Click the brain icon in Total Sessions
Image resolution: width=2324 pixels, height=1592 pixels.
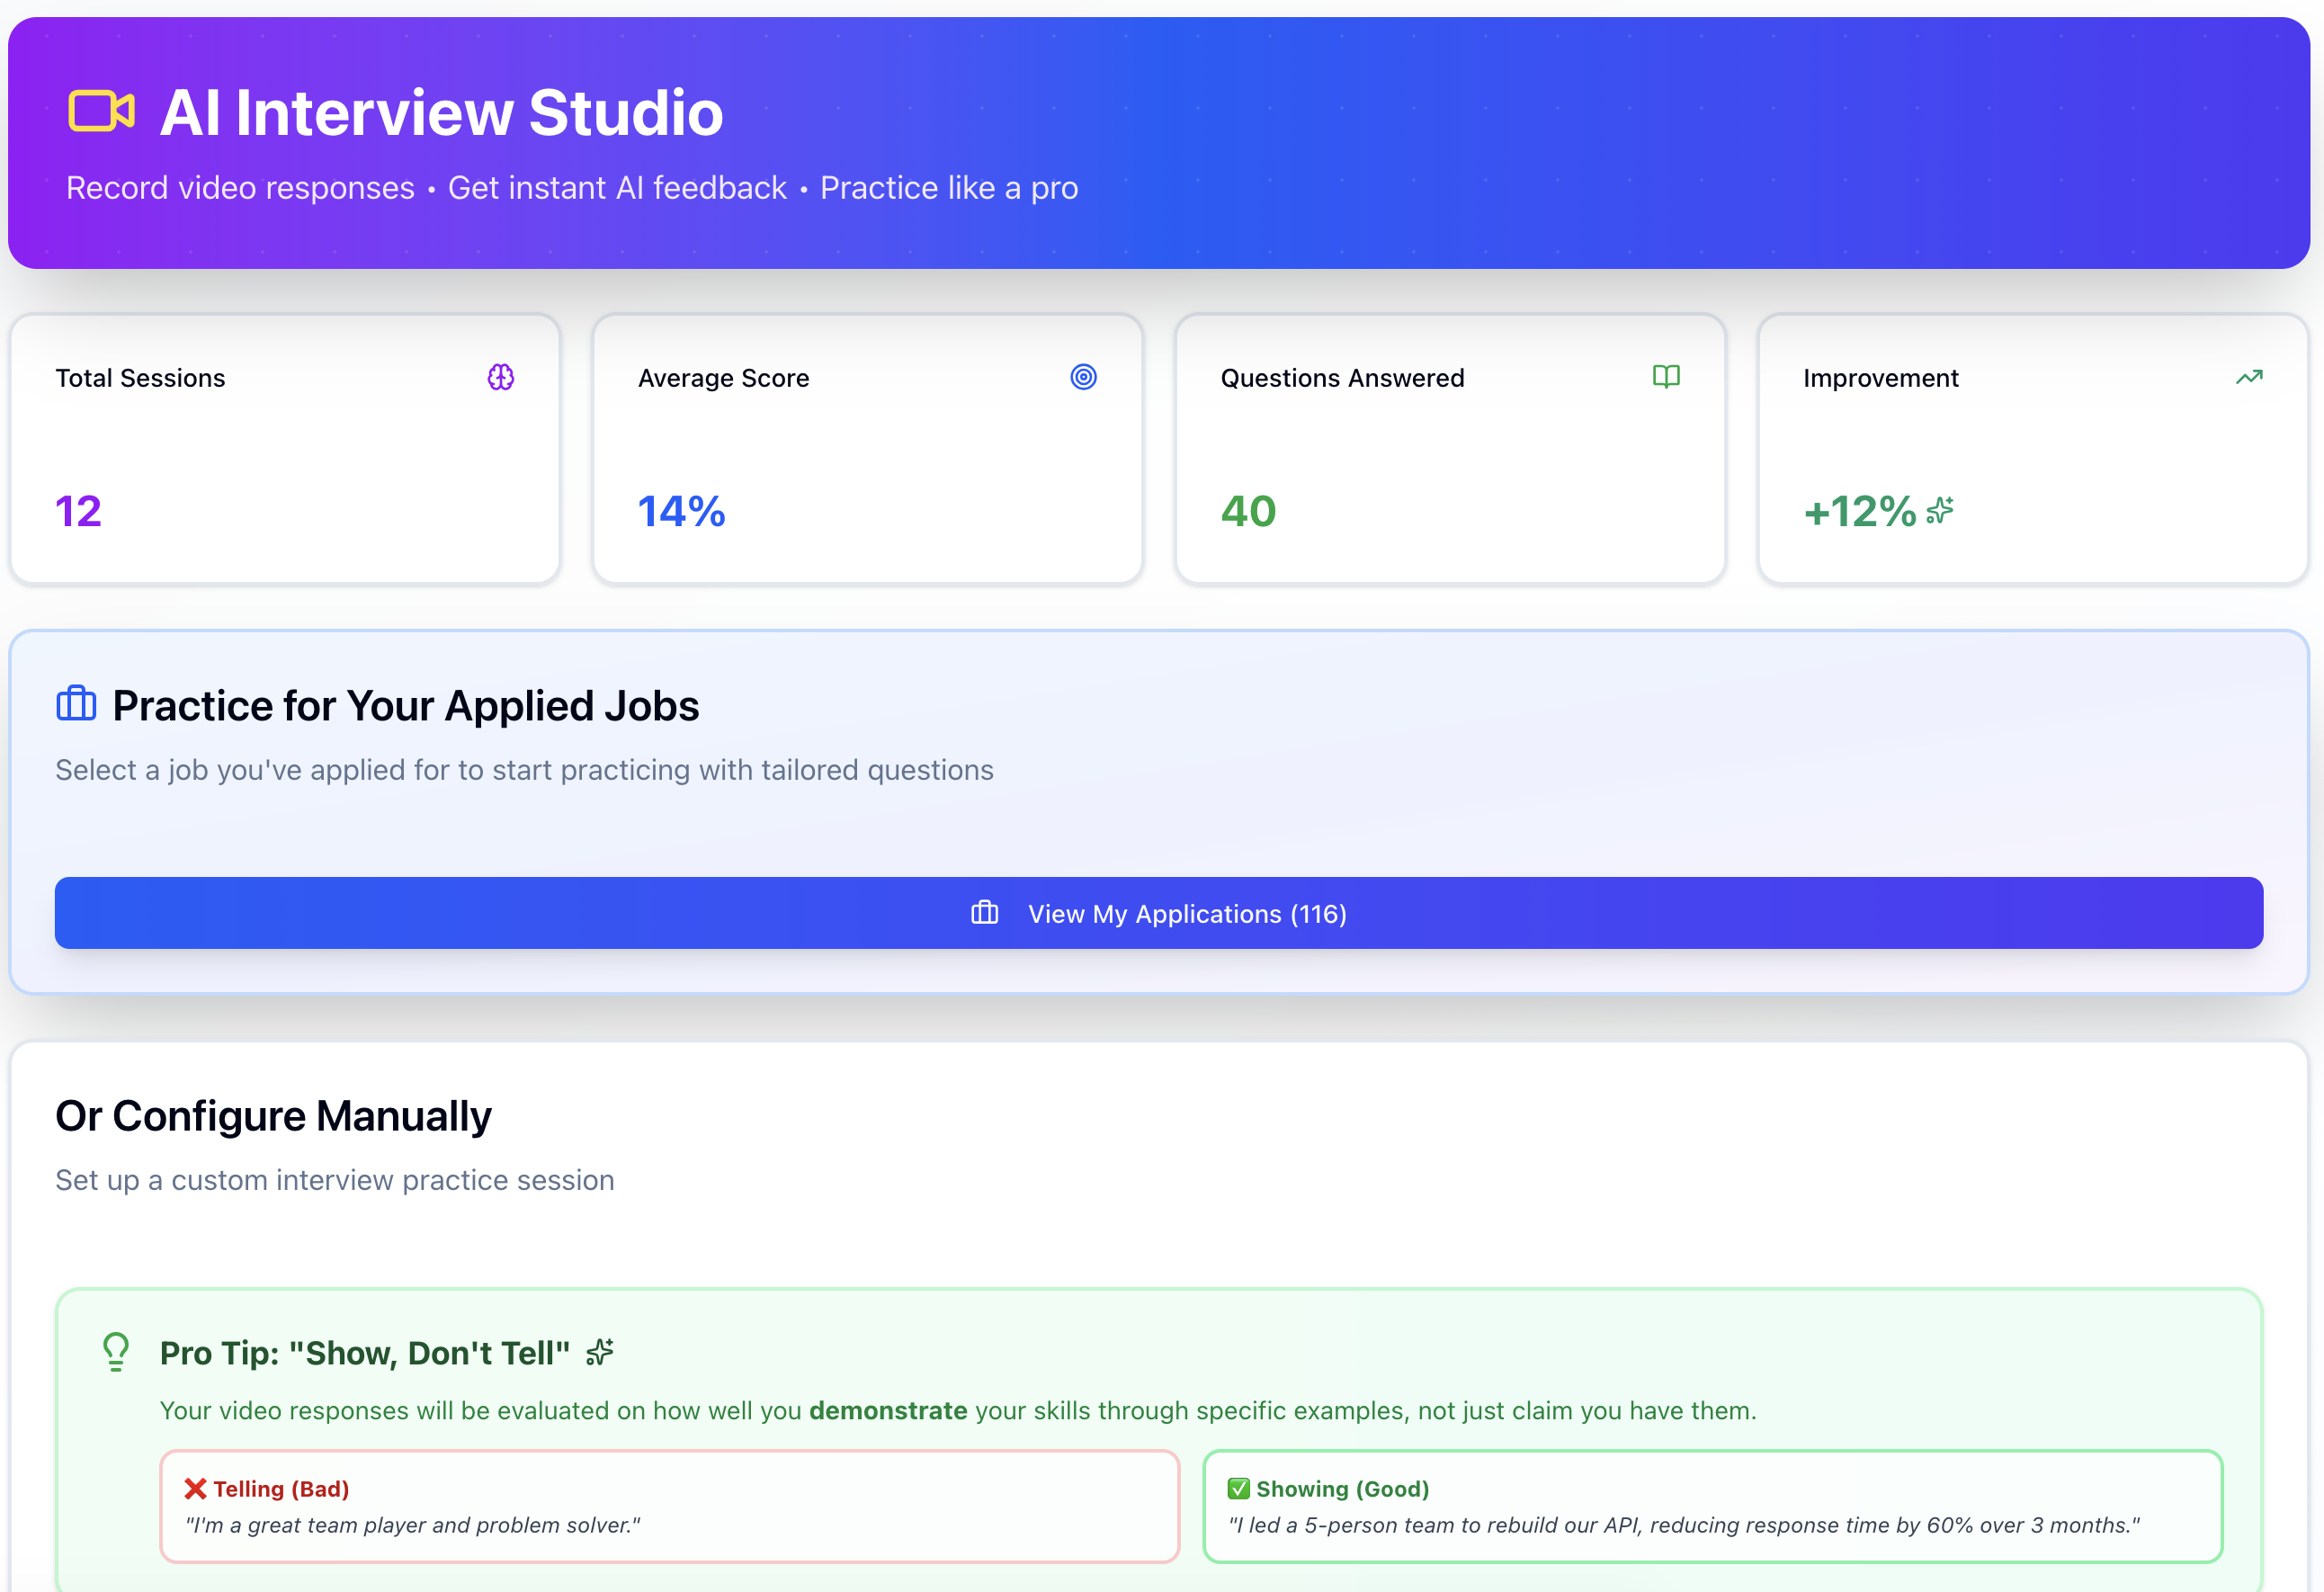pos(501,377)
